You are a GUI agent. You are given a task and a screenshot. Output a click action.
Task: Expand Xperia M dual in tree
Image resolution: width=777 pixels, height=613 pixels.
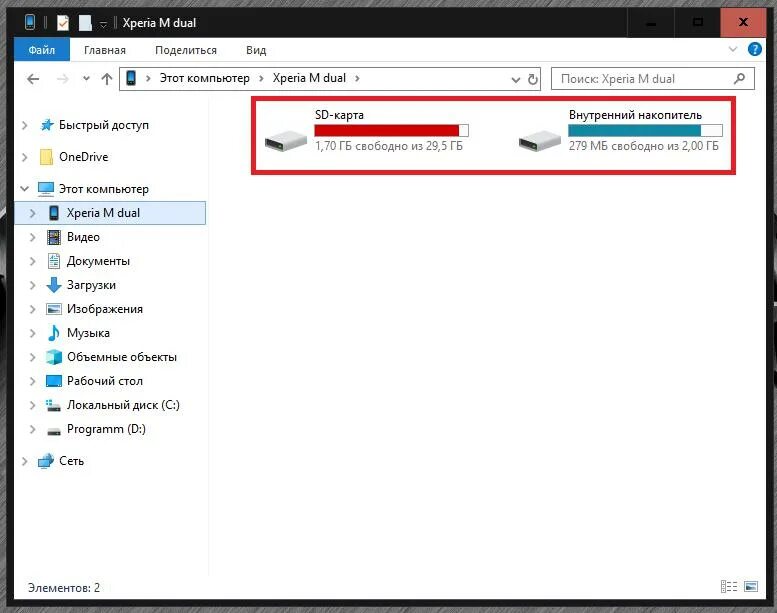(x=33, y=213)
